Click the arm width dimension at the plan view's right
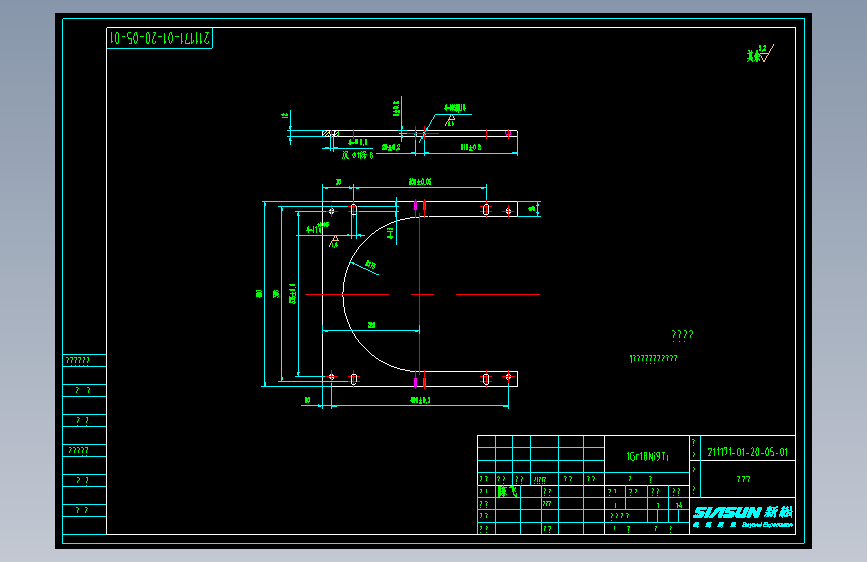The height and width of the screenshot is (562, 867). [x=531, y=209]
